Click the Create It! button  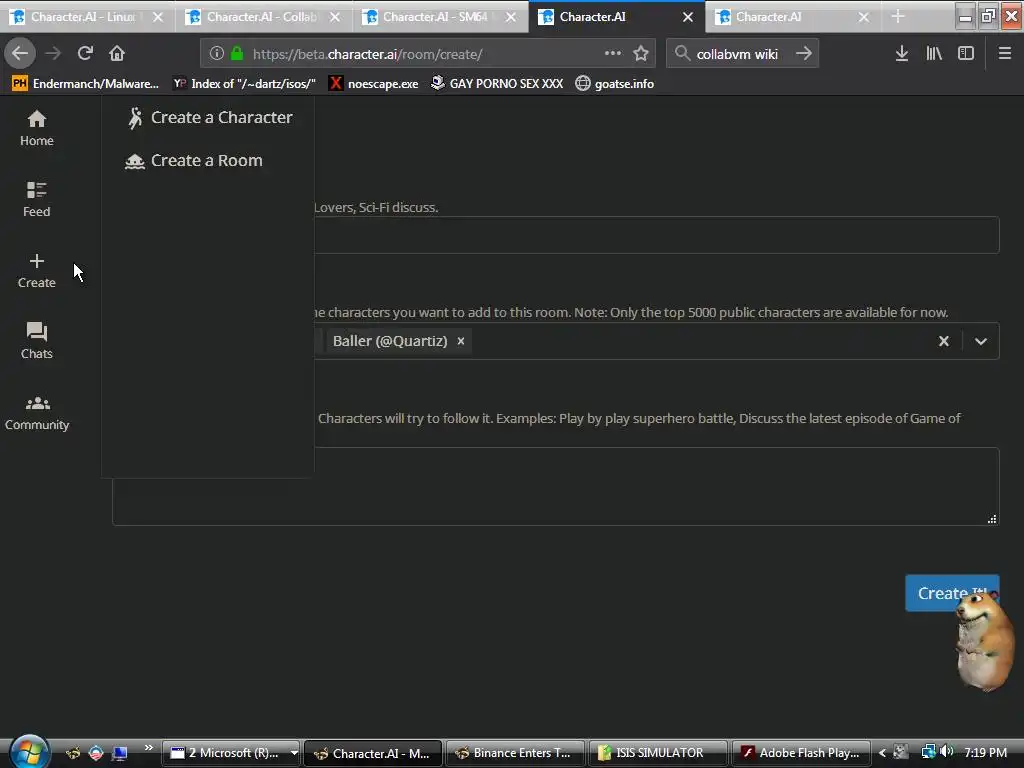pos(952,593)
